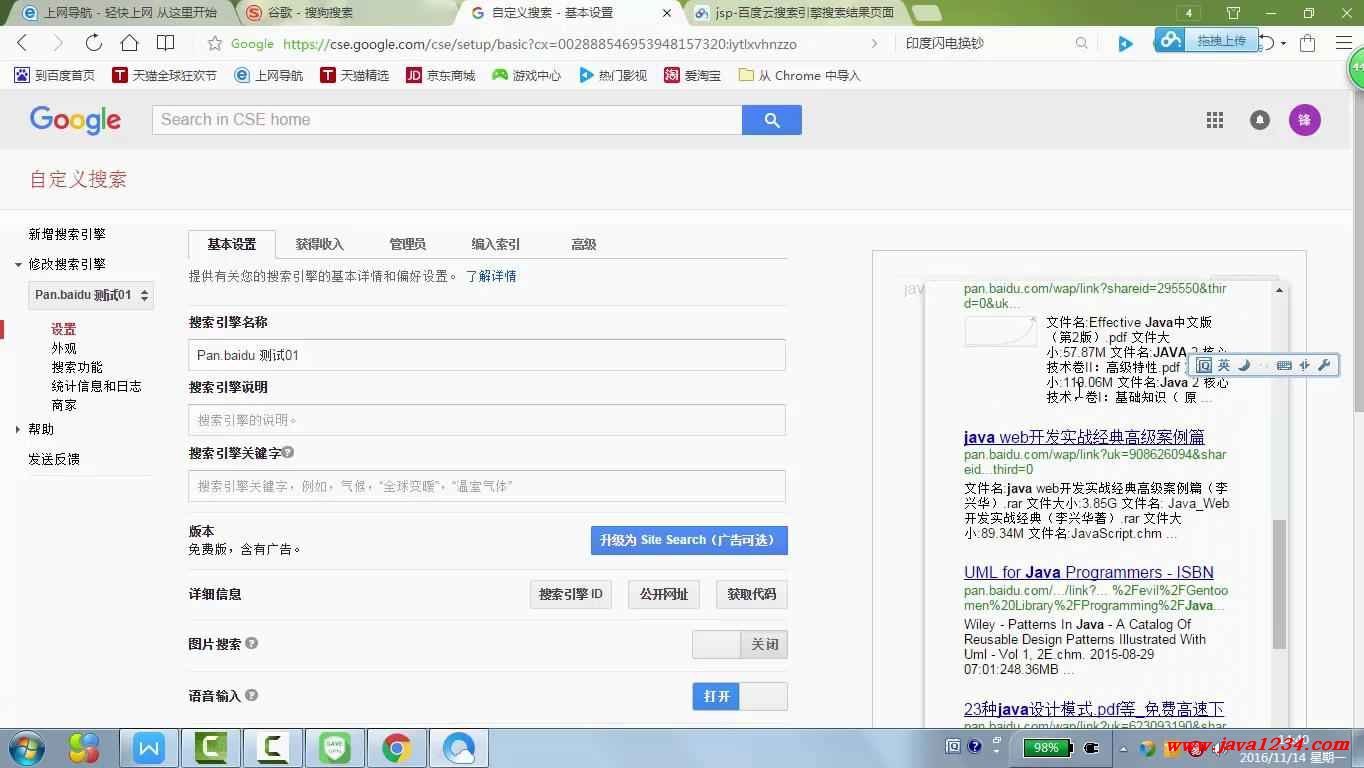Click the 公开网址 button

tap(664, 594)
